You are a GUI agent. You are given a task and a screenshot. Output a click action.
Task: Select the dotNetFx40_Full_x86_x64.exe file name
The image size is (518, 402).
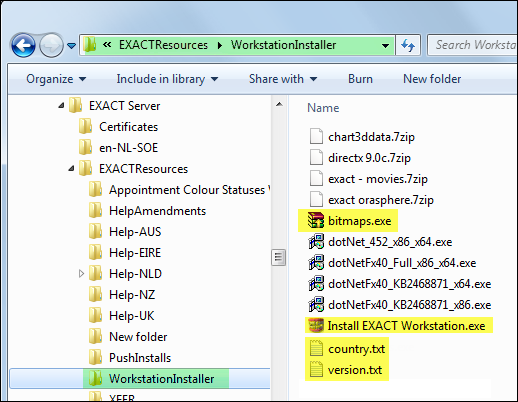point(402,263)
